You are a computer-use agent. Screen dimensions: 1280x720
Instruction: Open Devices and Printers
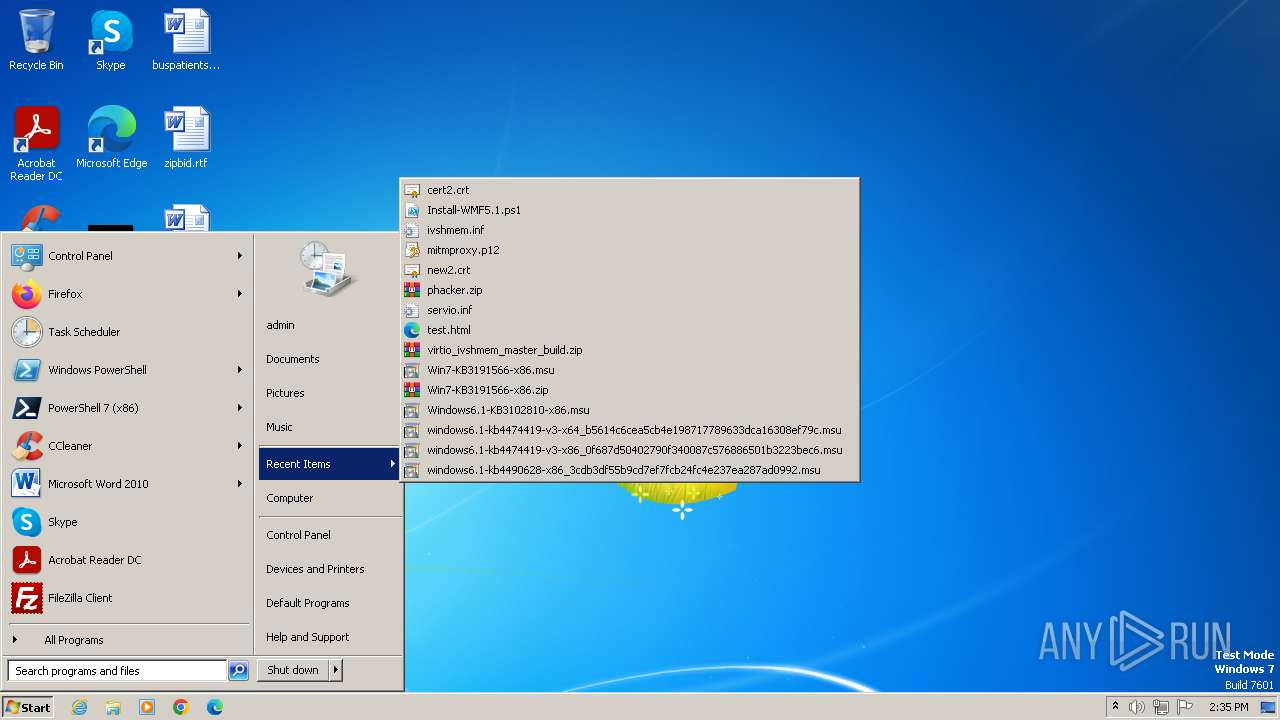[x=329, y=569]
